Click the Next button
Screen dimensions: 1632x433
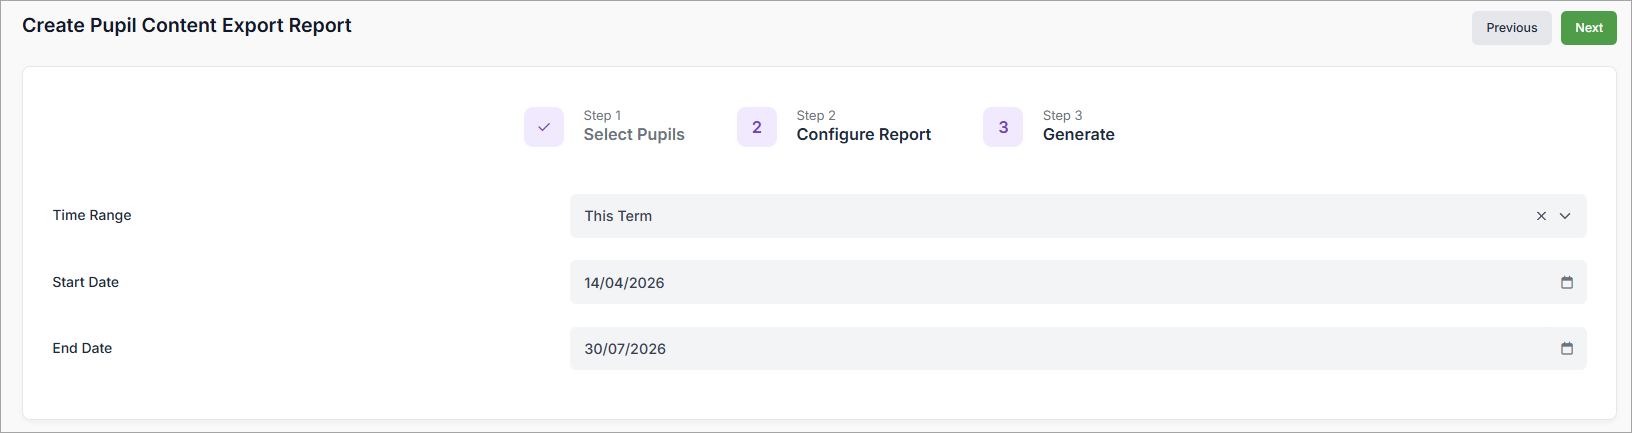1589,28
